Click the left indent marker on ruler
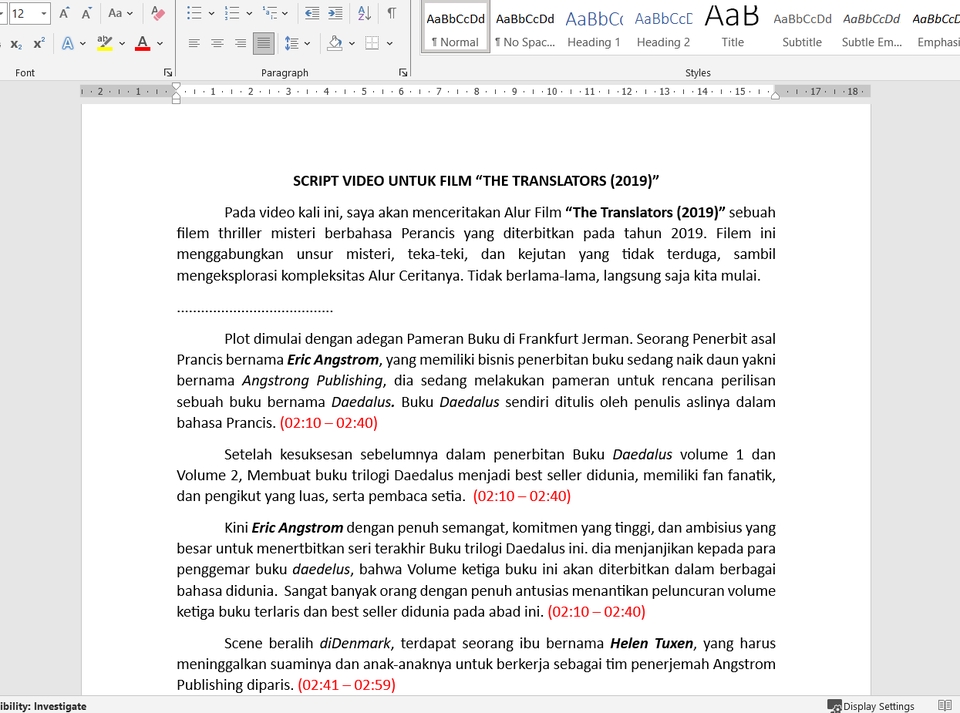This screenshot has width=960, height=713. coord(176,99)
